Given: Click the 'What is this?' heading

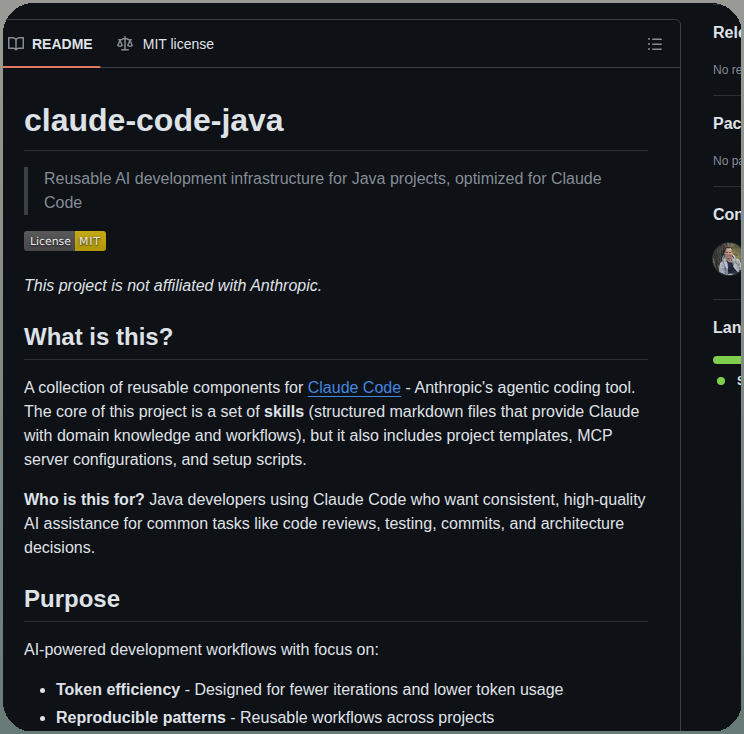Looking at the screenshot, I should point(99,337).
